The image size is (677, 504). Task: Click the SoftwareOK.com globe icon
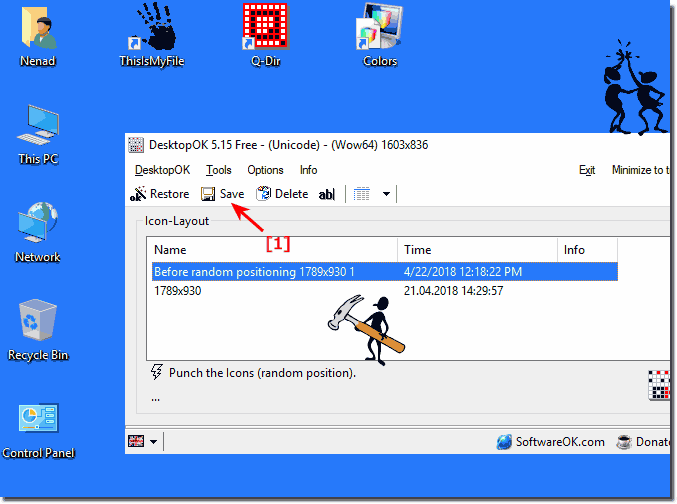[x=504, y=442]
